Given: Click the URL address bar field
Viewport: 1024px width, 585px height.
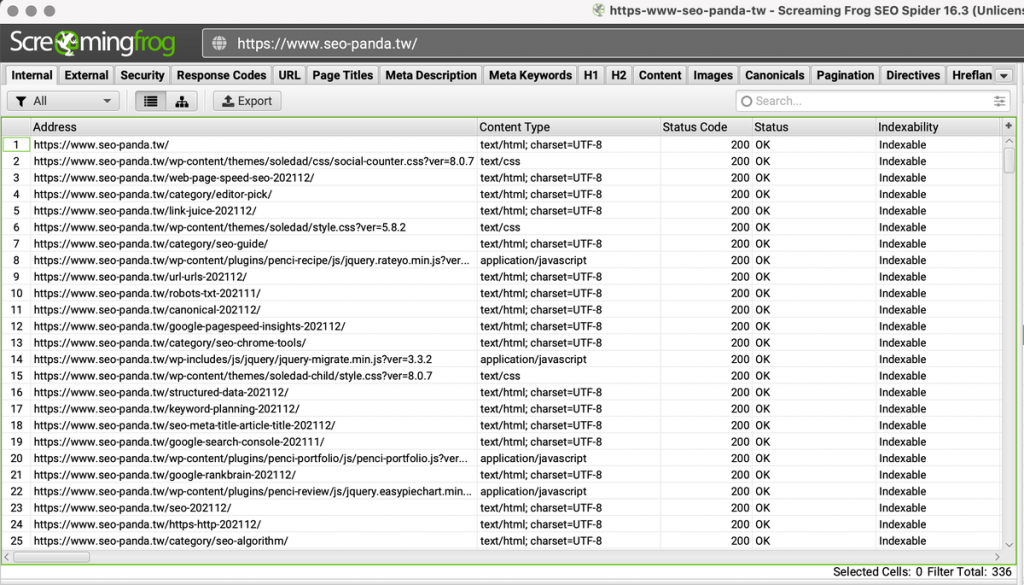Looking at the screenshot, I should 613,44.
